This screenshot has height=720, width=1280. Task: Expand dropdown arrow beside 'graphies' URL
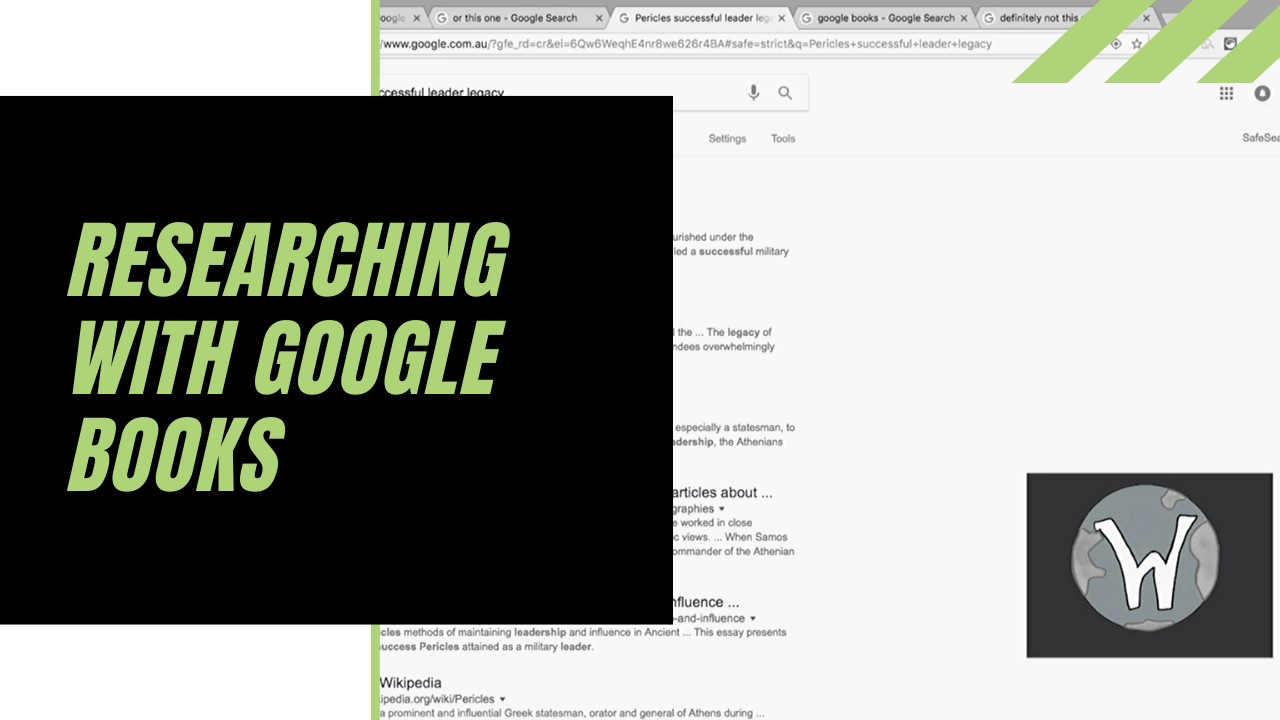click(722, 509)
